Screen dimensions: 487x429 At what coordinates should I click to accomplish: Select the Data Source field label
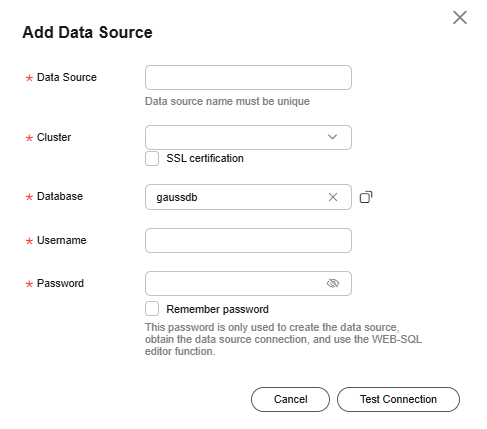tap(67, 77)
